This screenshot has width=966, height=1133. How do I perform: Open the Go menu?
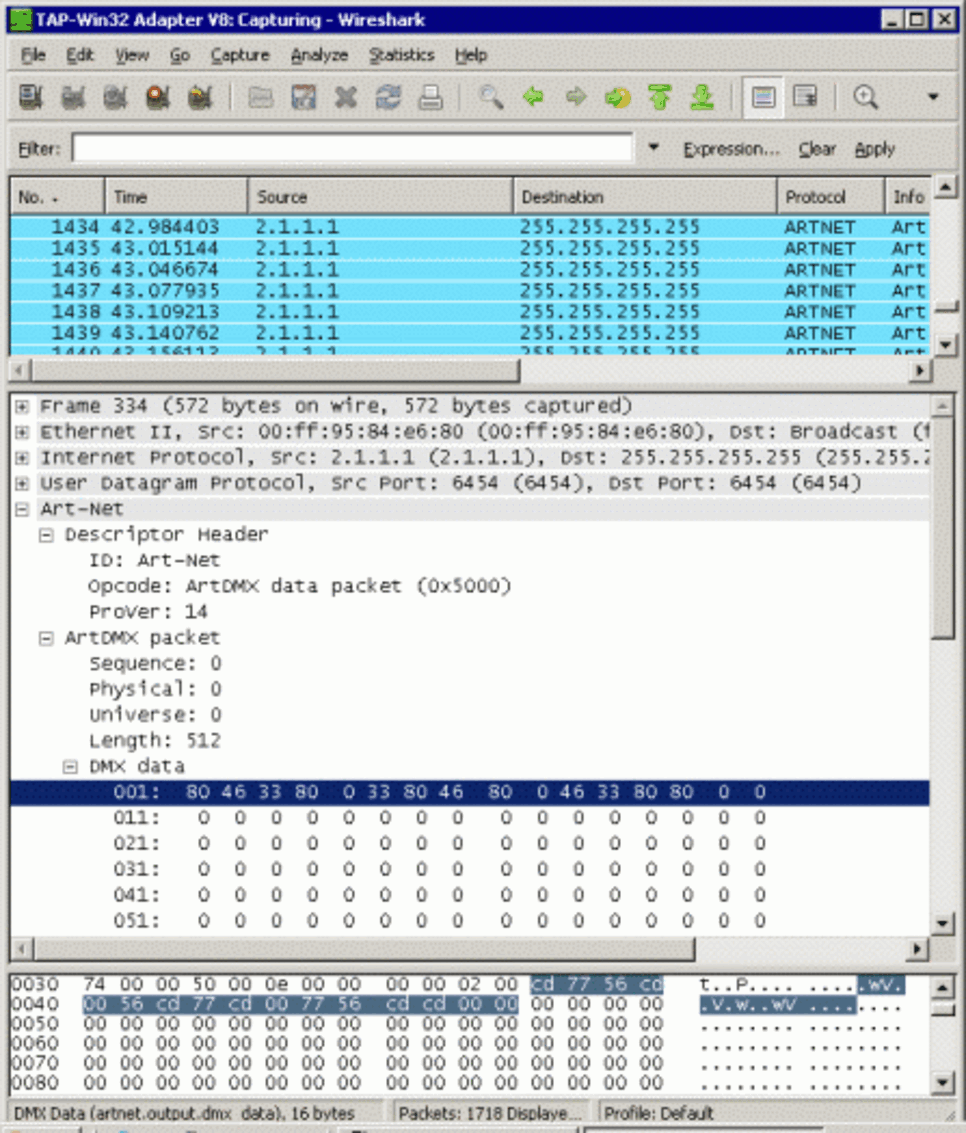179,55
